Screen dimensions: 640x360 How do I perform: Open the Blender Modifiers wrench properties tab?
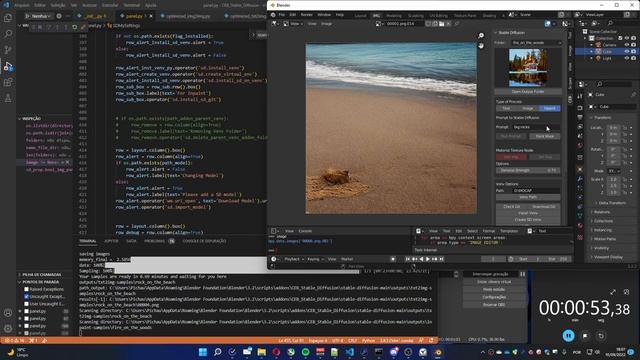coord(580,179)
